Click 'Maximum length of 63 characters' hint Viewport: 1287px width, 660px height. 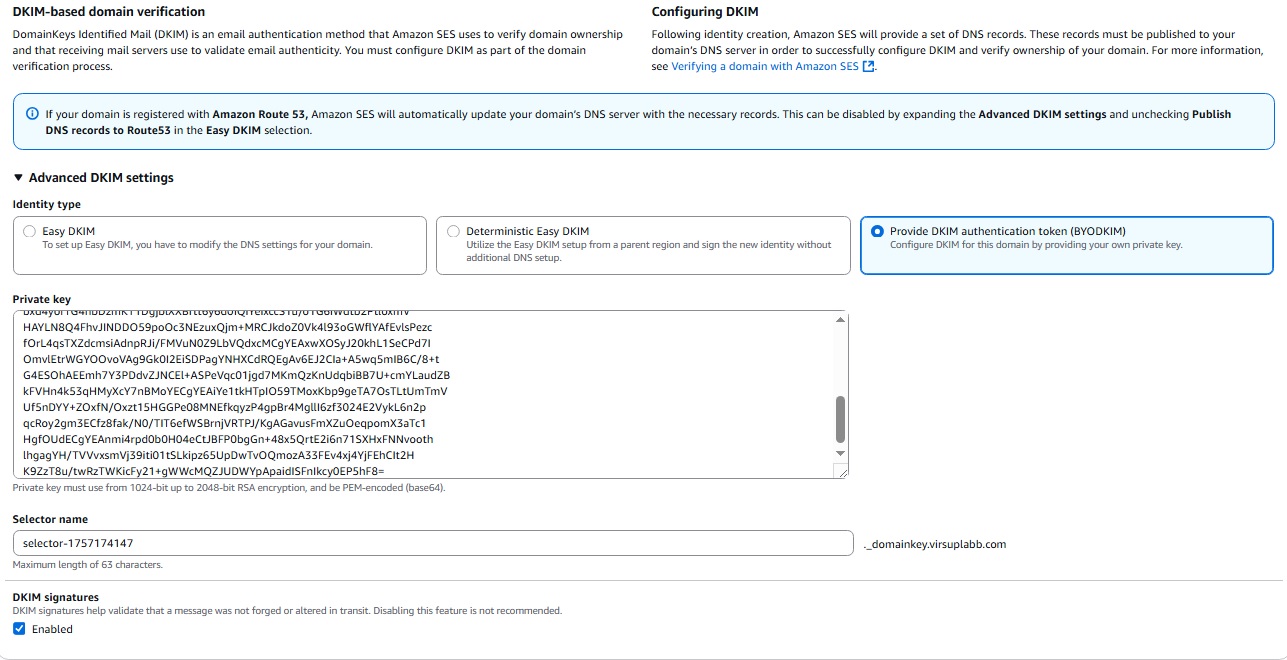click(88, 565)
